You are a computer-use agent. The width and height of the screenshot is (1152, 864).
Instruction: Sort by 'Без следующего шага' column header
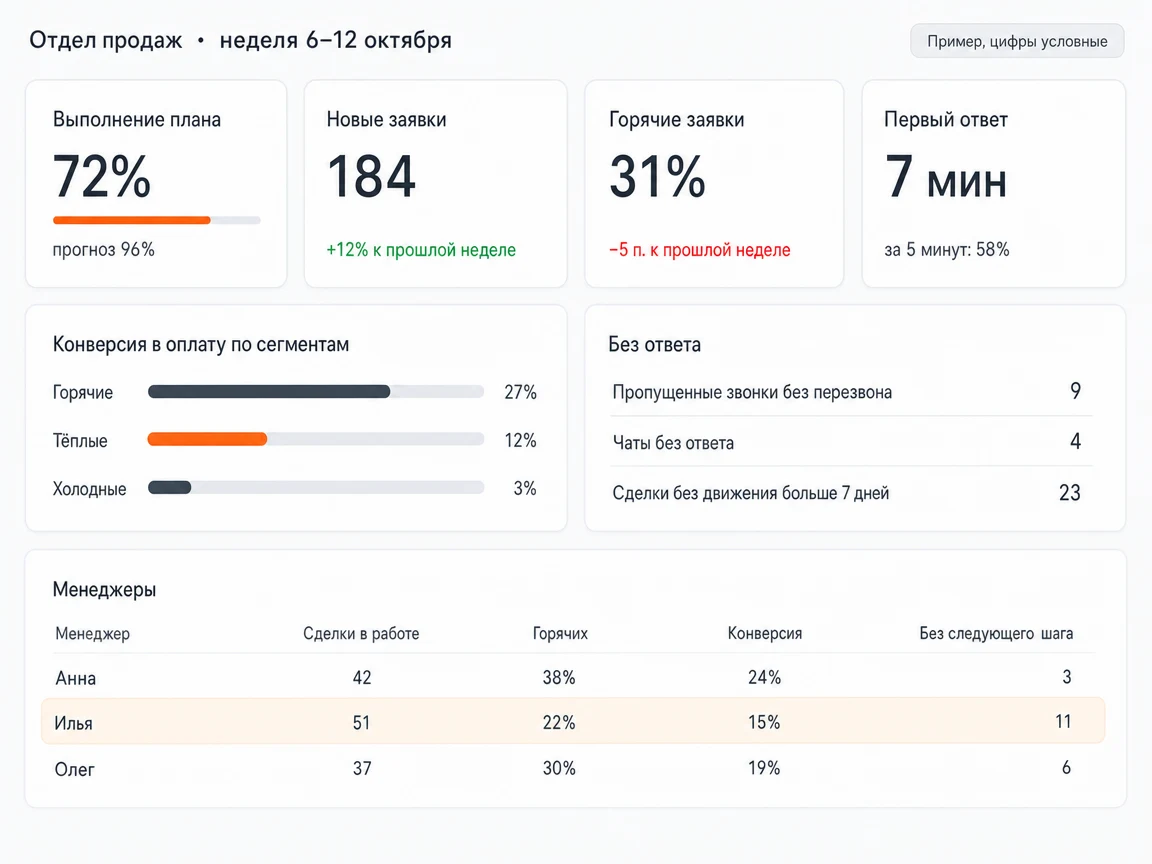(996, 633)
